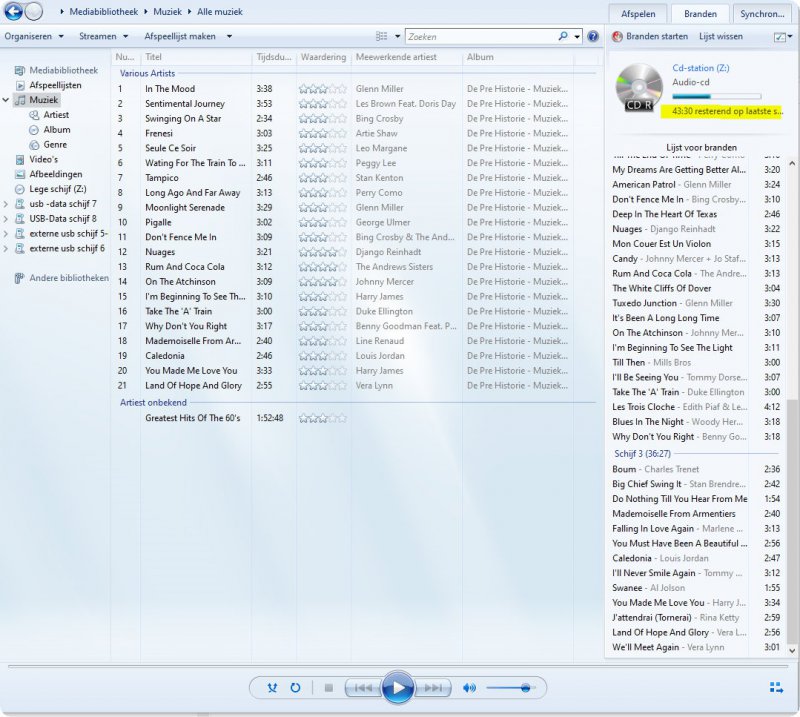The width and height of the screenshot is (800, 717).
Task: Click Branden starten to burn disc
Action: click(650, 36)
